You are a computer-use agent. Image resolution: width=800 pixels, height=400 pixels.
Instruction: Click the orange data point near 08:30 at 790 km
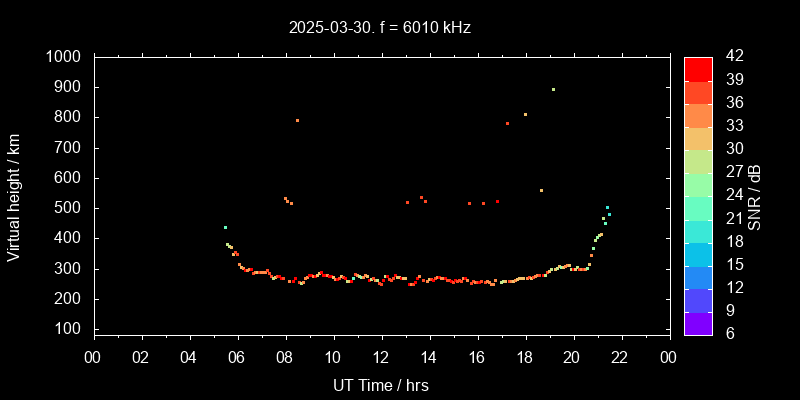[297, 120]
